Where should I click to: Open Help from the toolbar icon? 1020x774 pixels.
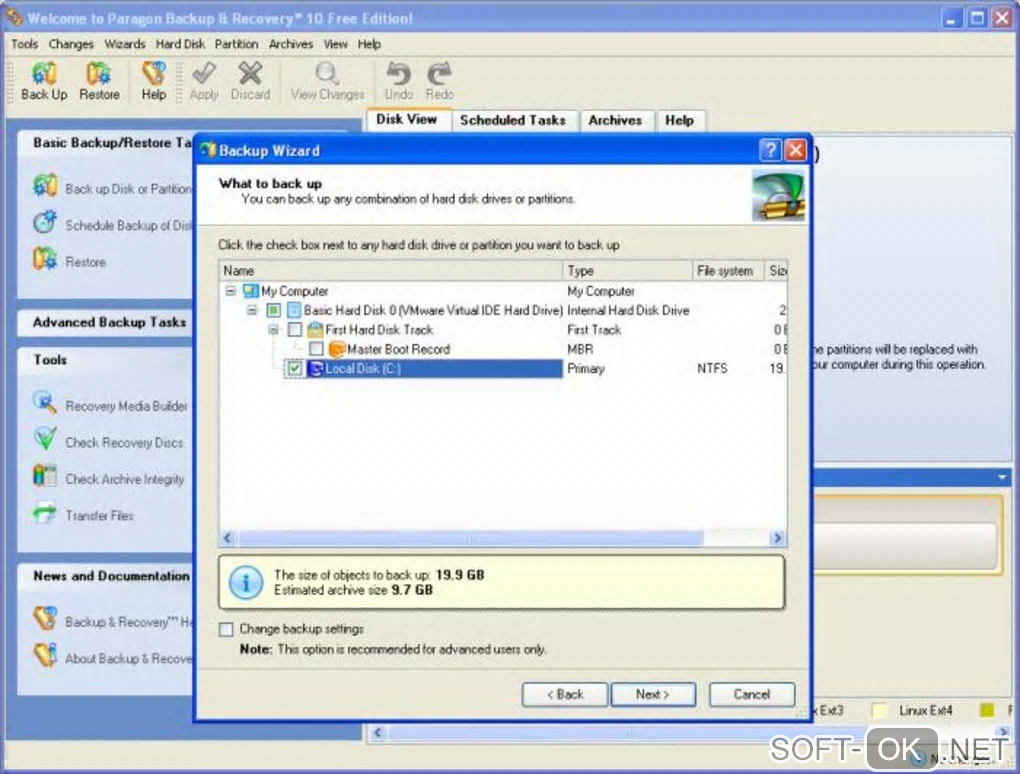pyautogui.click(x=154, y=73)
